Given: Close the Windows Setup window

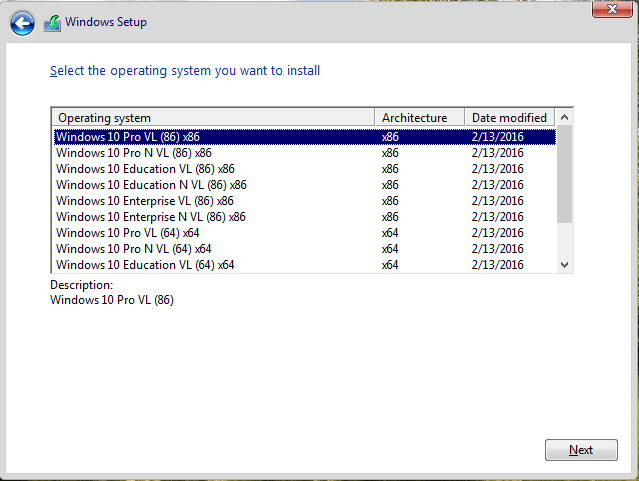Looking at the screenshot, I should (x=612, y=9).
